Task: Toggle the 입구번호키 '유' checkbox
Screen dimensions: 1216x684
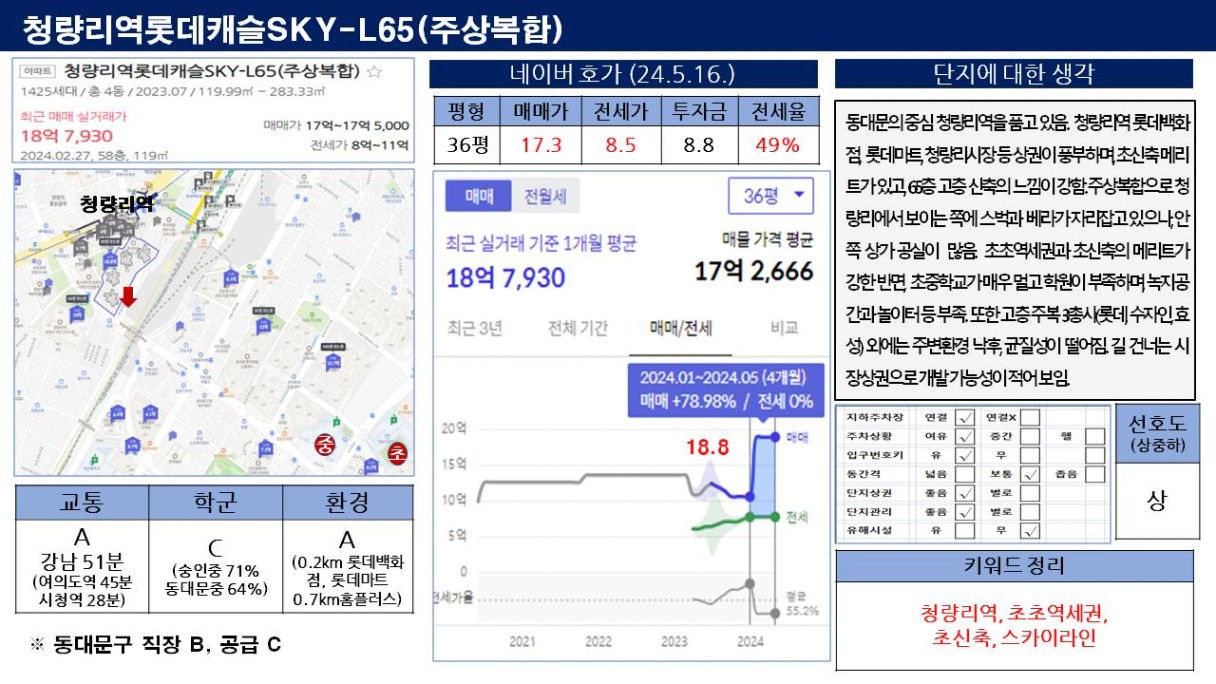Action: click(965, 455)
